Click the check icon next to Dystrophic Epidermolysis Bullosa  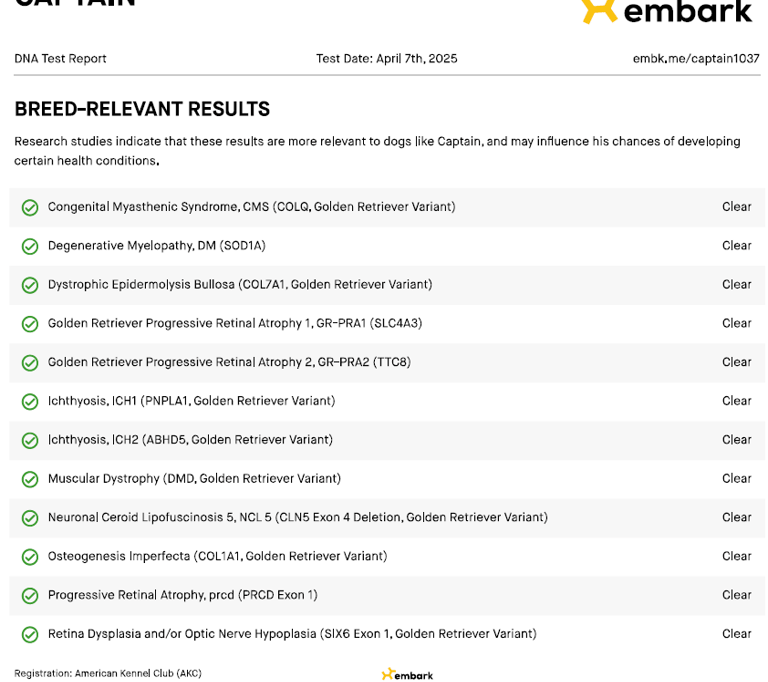pyautogui.click(x=30, y=285)
